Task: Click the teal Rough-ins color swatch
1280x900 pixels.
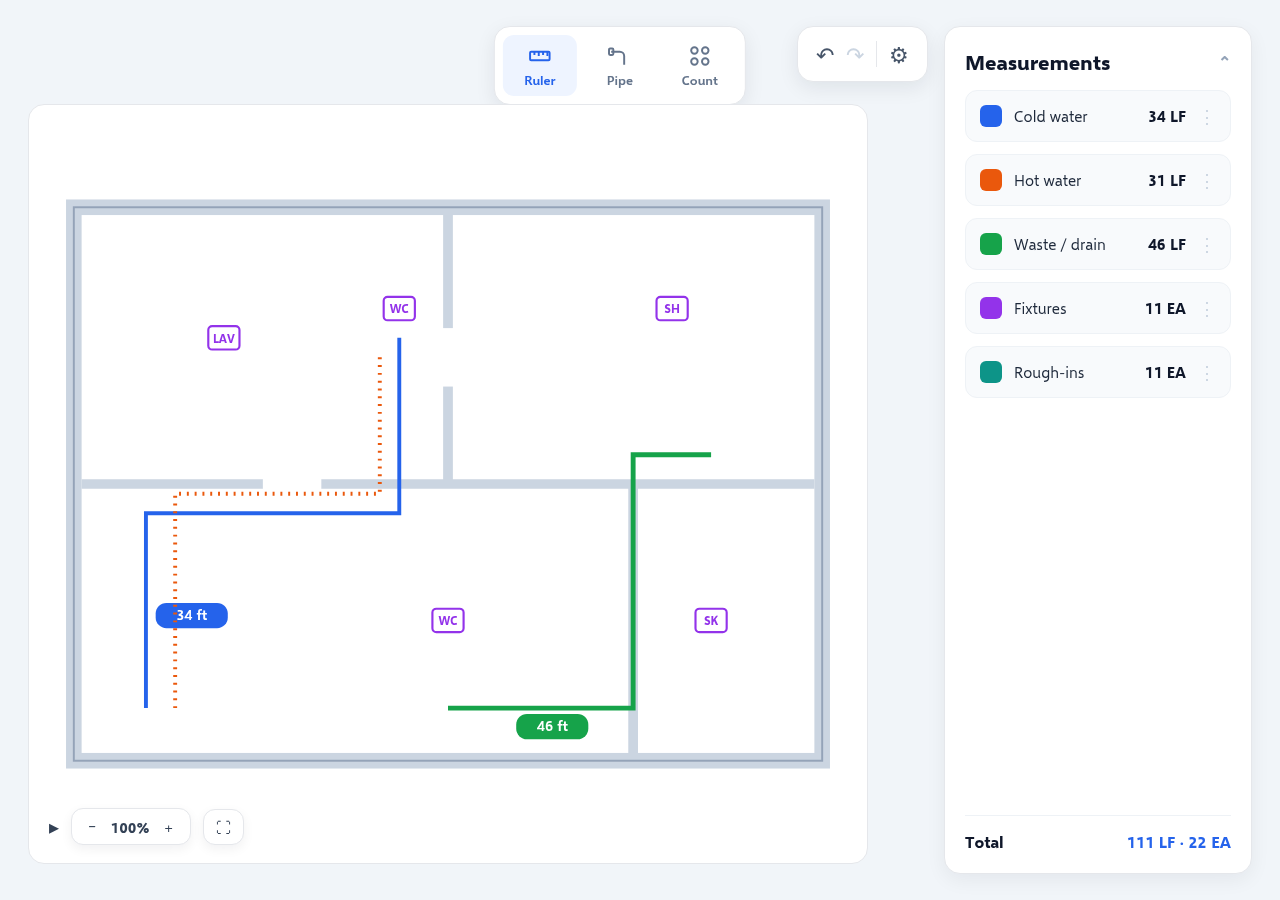Action: 991,372
